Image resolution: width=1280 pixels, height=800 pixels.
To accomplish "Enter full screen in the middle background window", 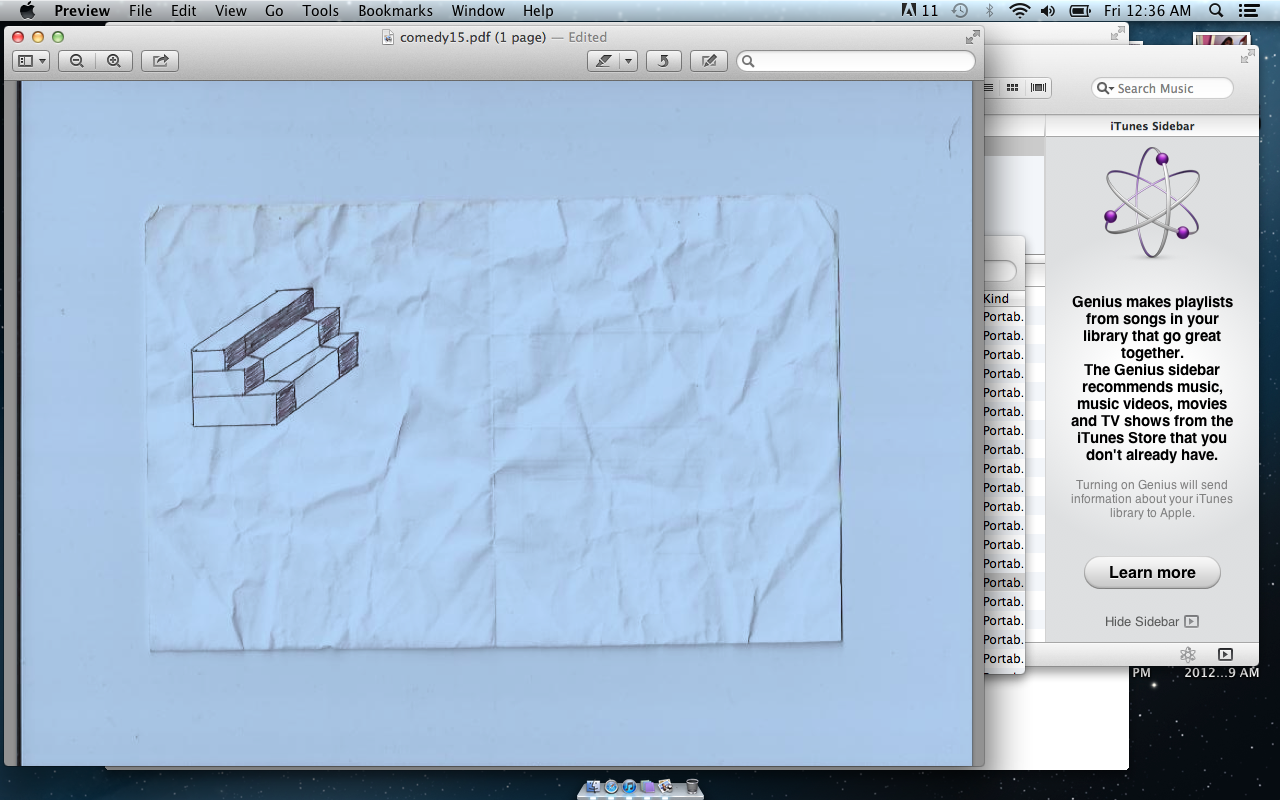I will (x=1118, y=34).
